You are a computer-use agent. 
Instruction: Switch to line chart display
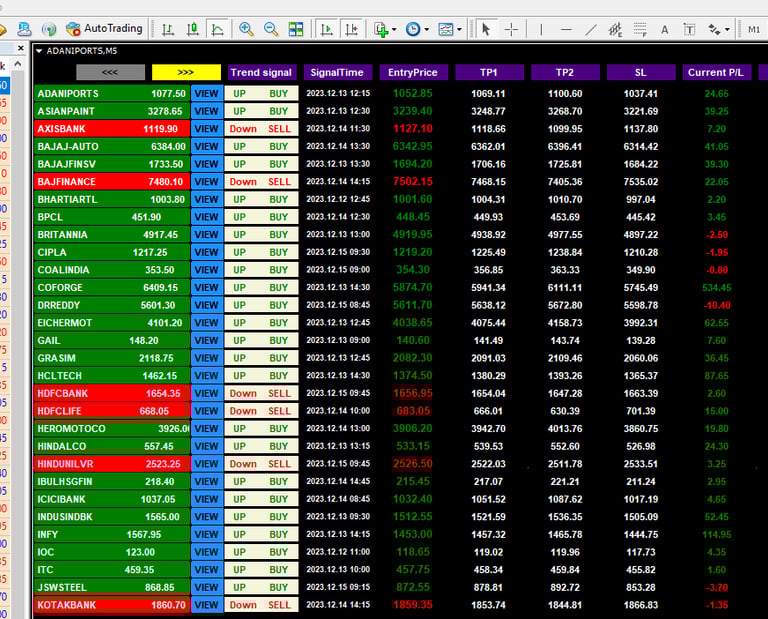pyautogui.click(x=217, y=29)
